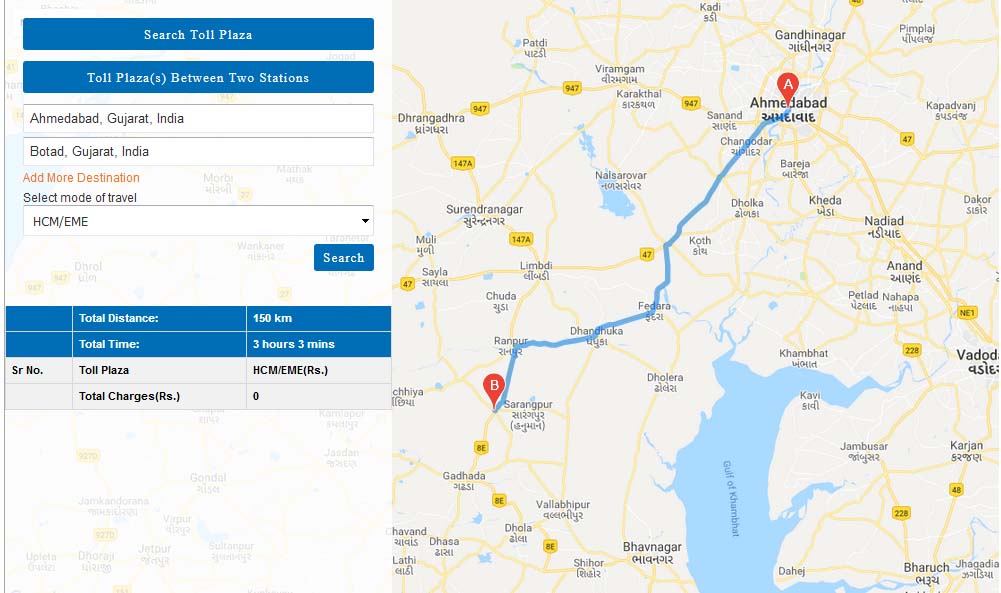Click the Ahmedabad origin input field
This screenshot has height=593, width=1001.
[199, 119]
